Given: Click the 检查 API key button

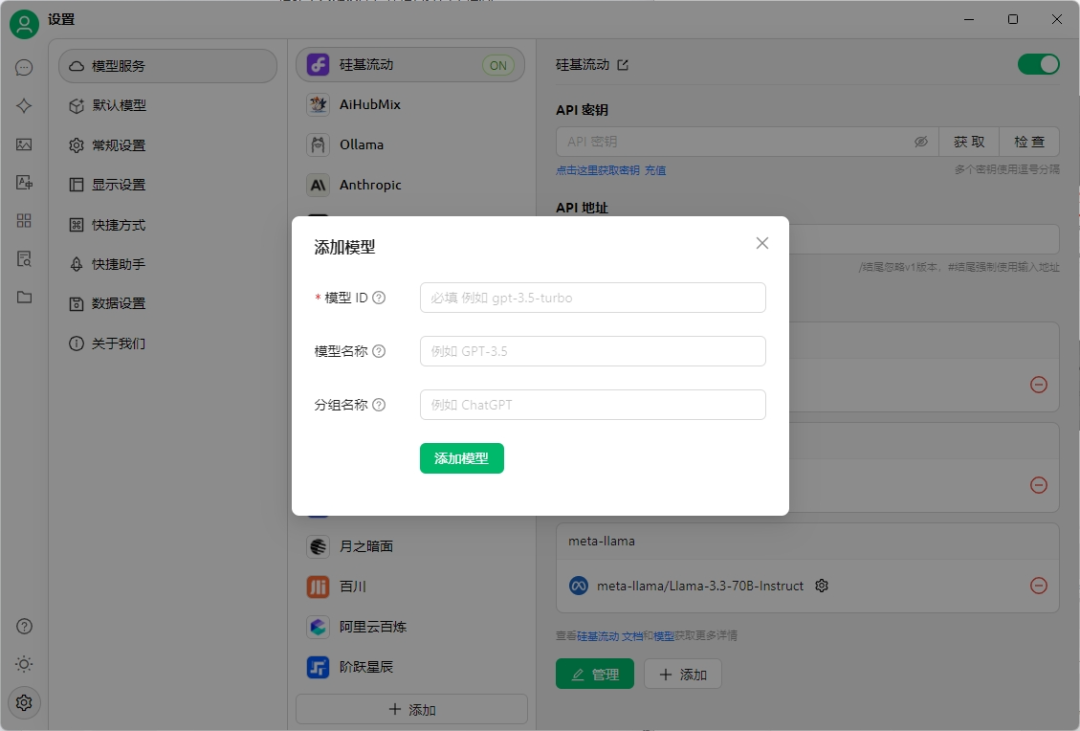Looking at the screenshot, I should click(1029, 142).
